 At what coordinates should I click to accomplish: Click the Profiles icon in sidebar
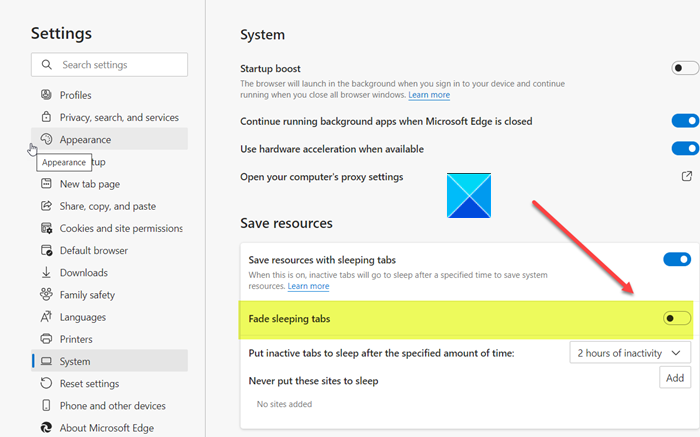(46, 95)
